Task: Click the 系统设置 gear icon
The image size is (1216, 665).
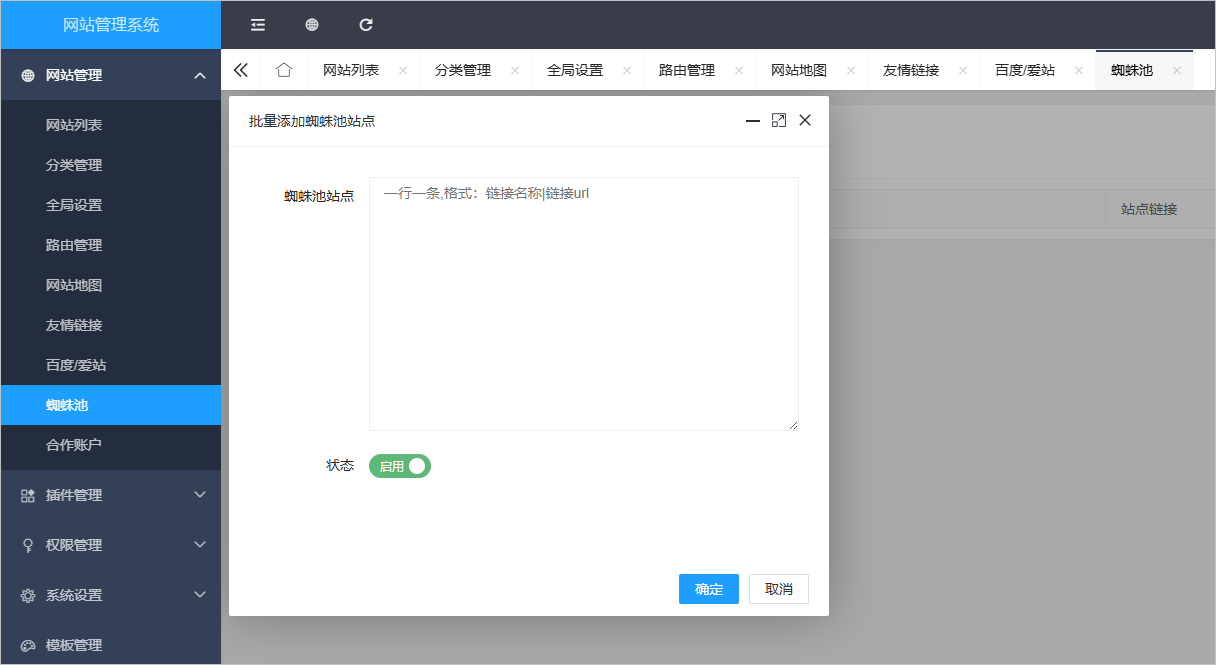Action: coord(28,595)
